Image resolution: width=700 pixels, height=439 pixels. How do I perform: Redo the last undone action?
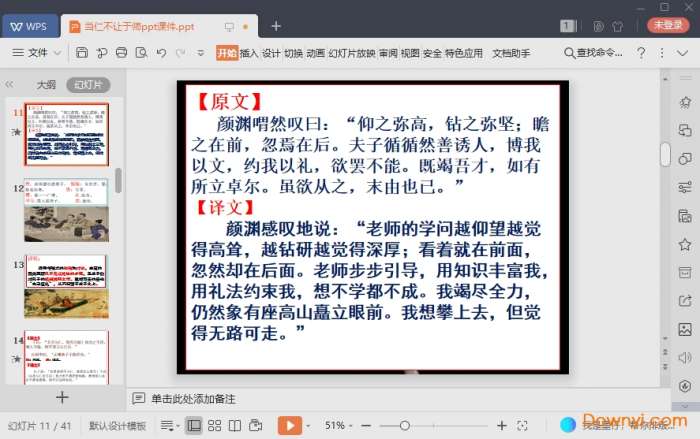pos(181,53)
